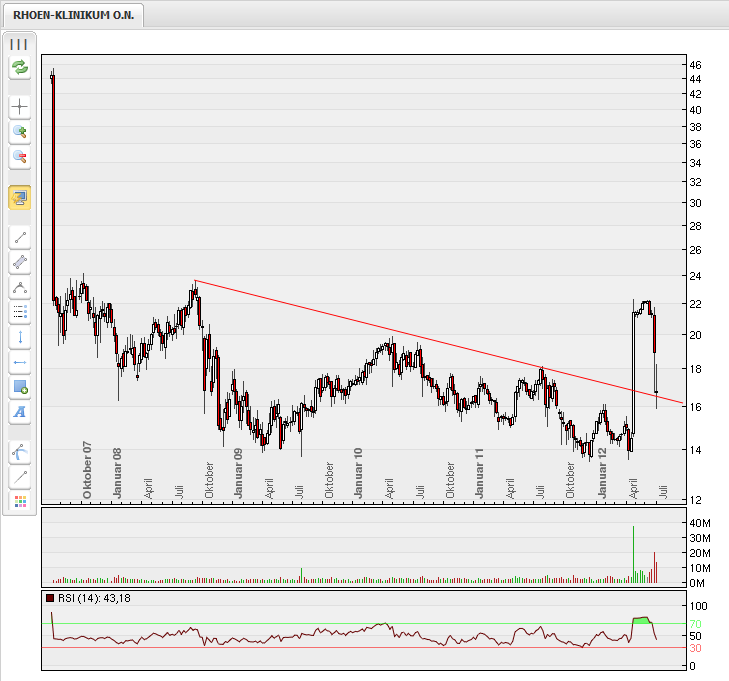
Task: Zoom out with the magnifier minus icon
Action: pyautogui.click(x=20, y=157)
